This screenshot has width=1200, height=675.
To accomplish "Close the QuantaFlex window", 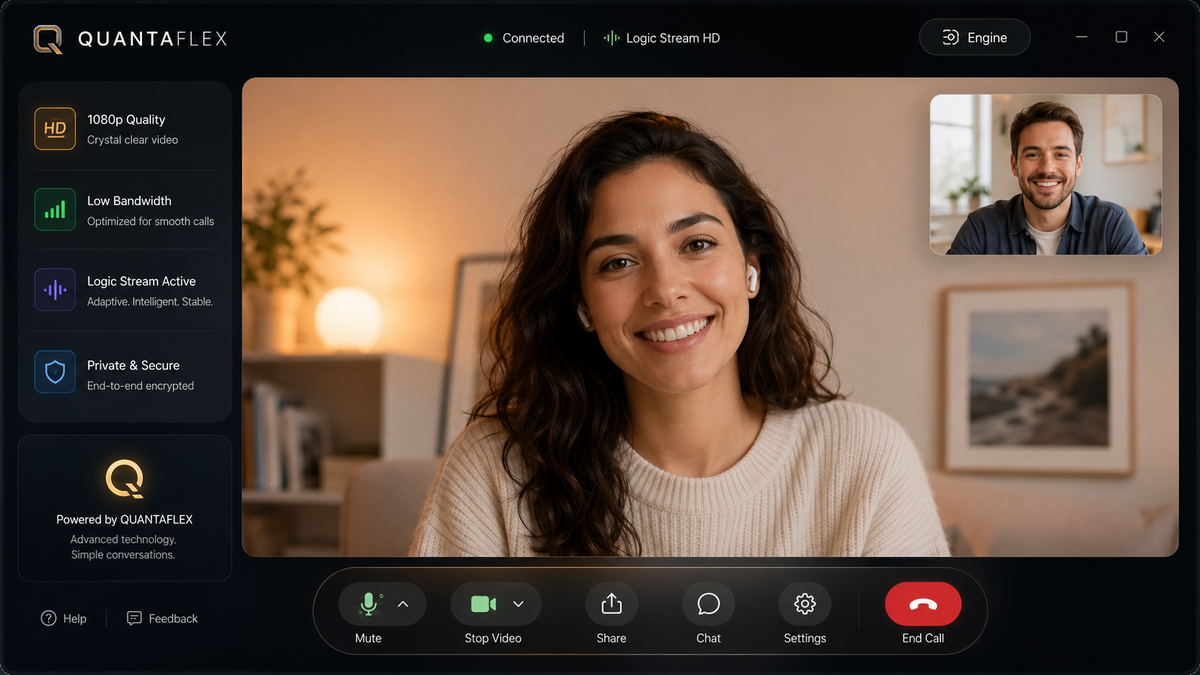I will click(1159, 37).
